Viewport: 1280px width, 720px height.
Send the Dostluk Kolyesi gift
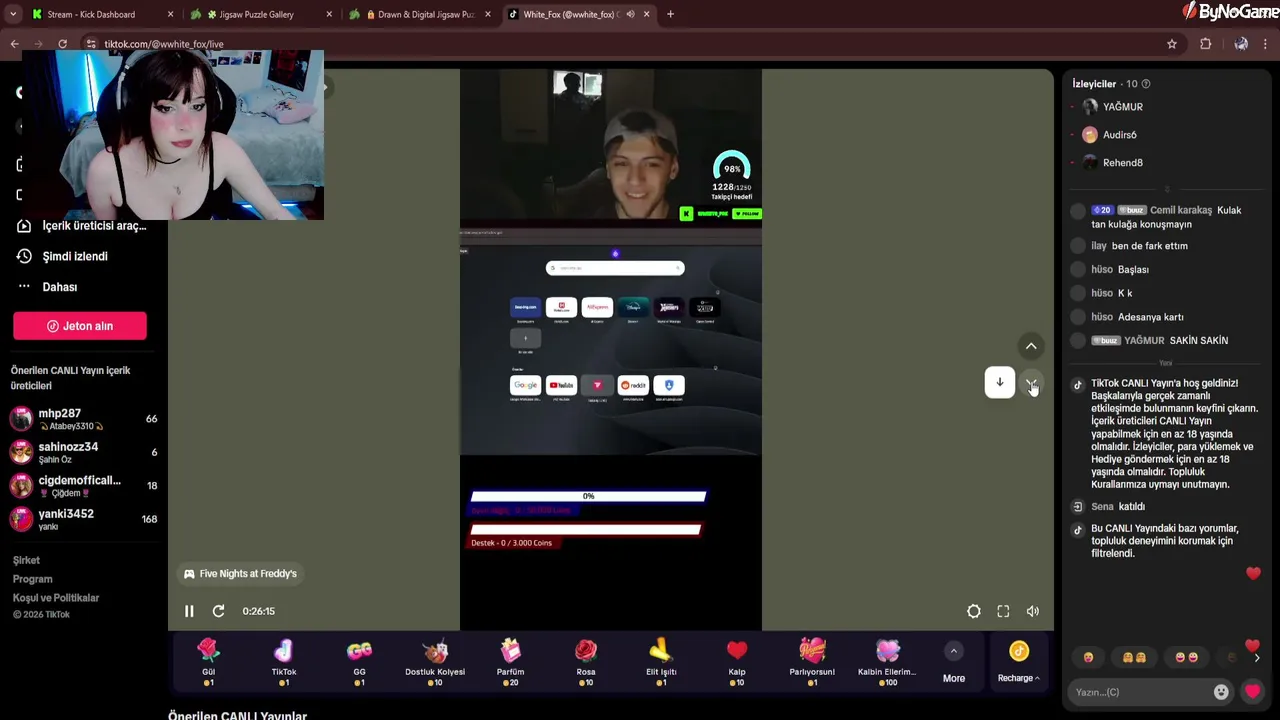pos(435,661)
